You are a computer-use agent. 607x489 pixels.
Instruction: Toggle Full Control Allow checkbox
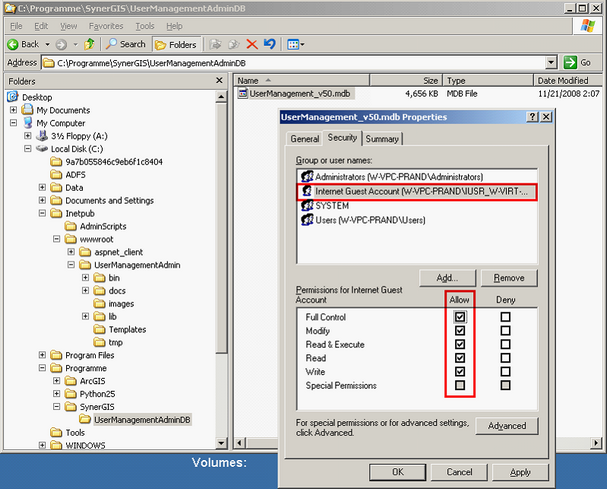point(460,317)
